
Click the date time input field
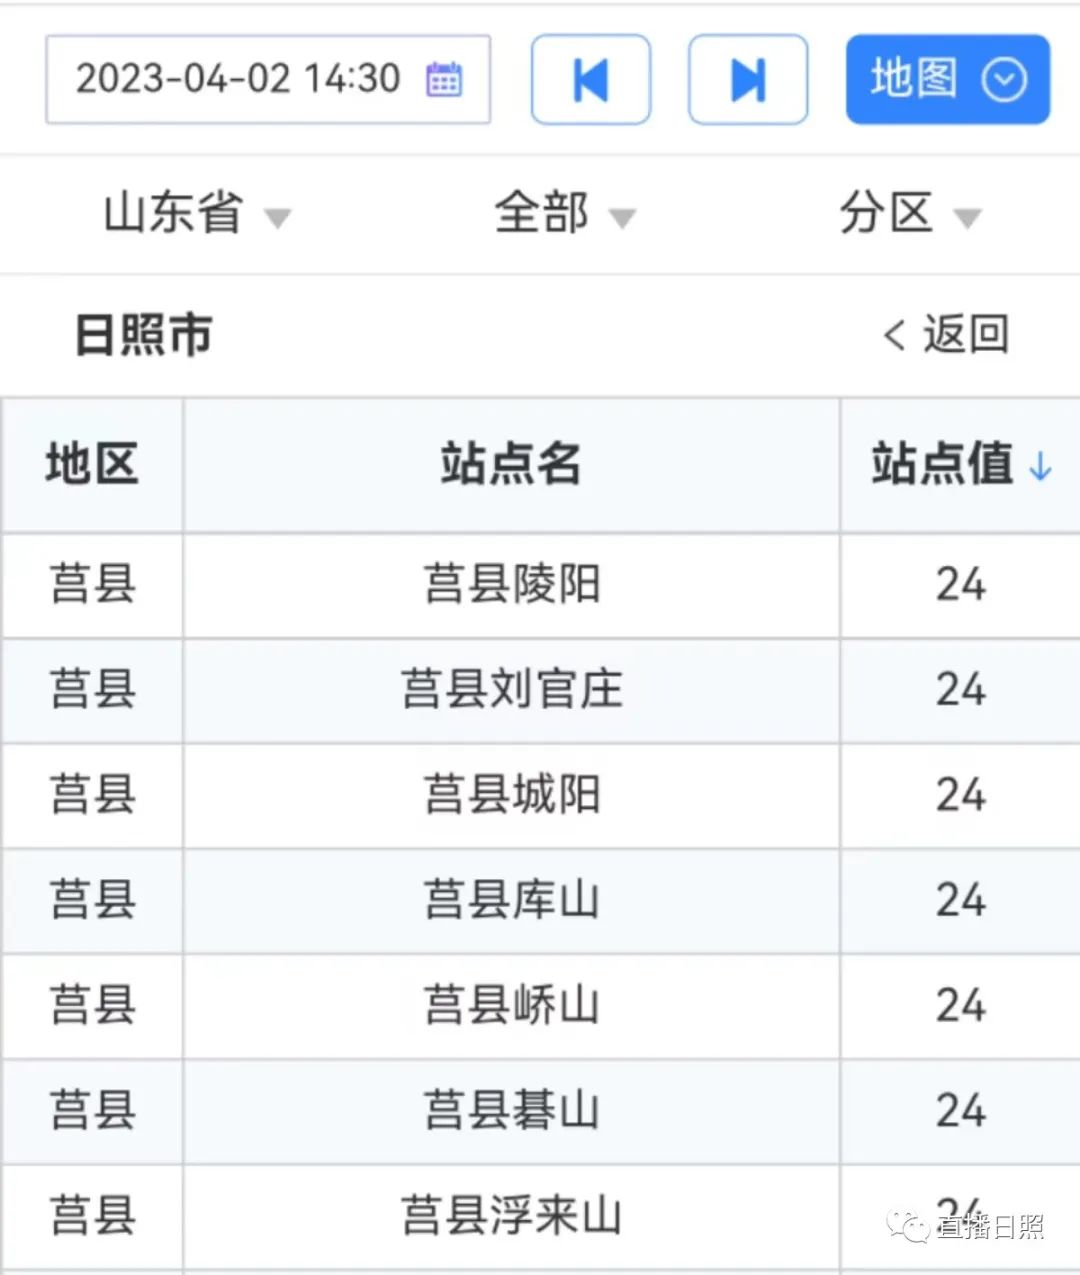[238, 79]
